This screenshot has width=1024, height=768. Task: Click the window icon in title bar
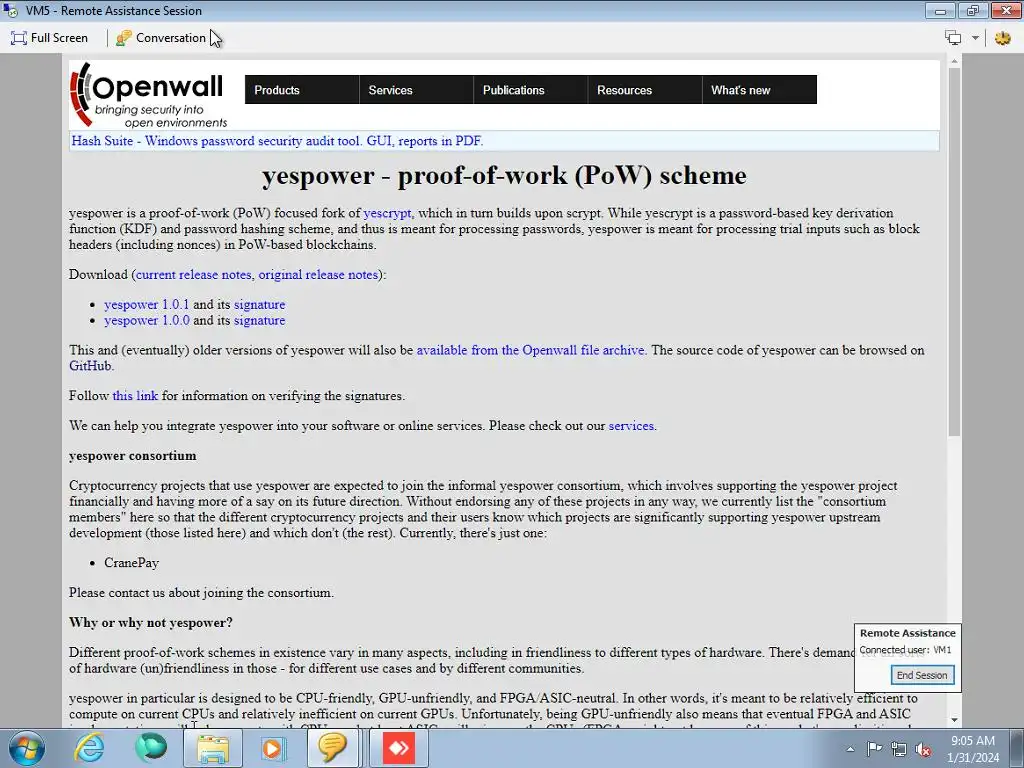point(10,10)
